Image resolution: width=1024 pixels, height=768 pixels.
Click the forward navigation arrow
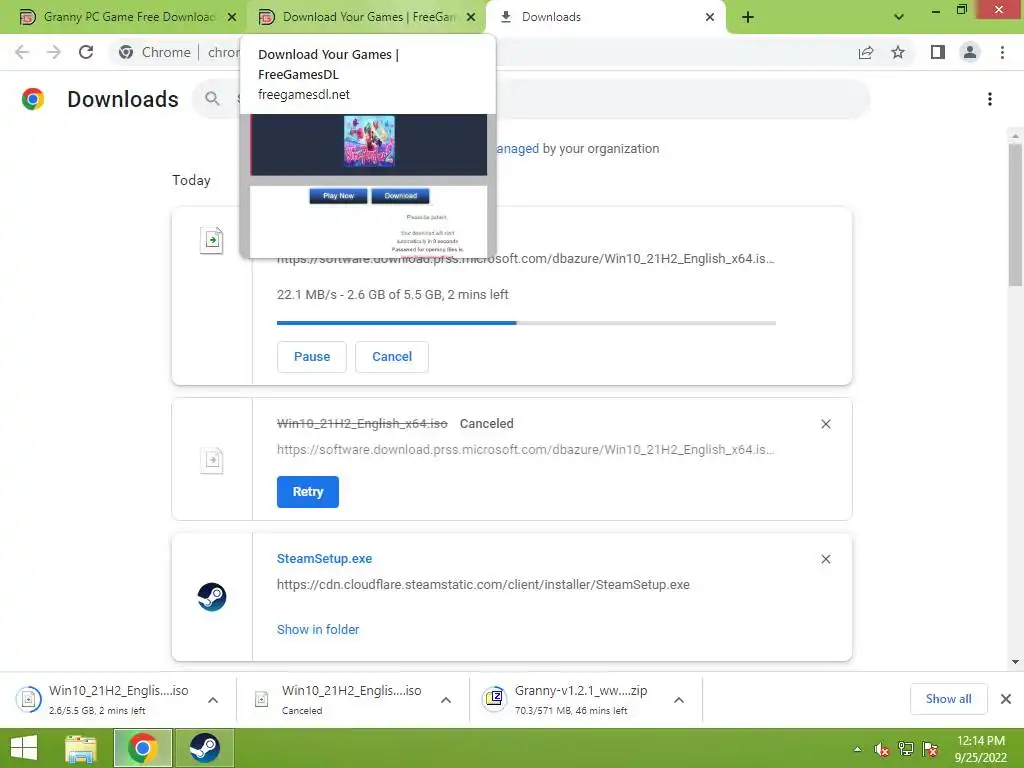click(x=54, y=52)
